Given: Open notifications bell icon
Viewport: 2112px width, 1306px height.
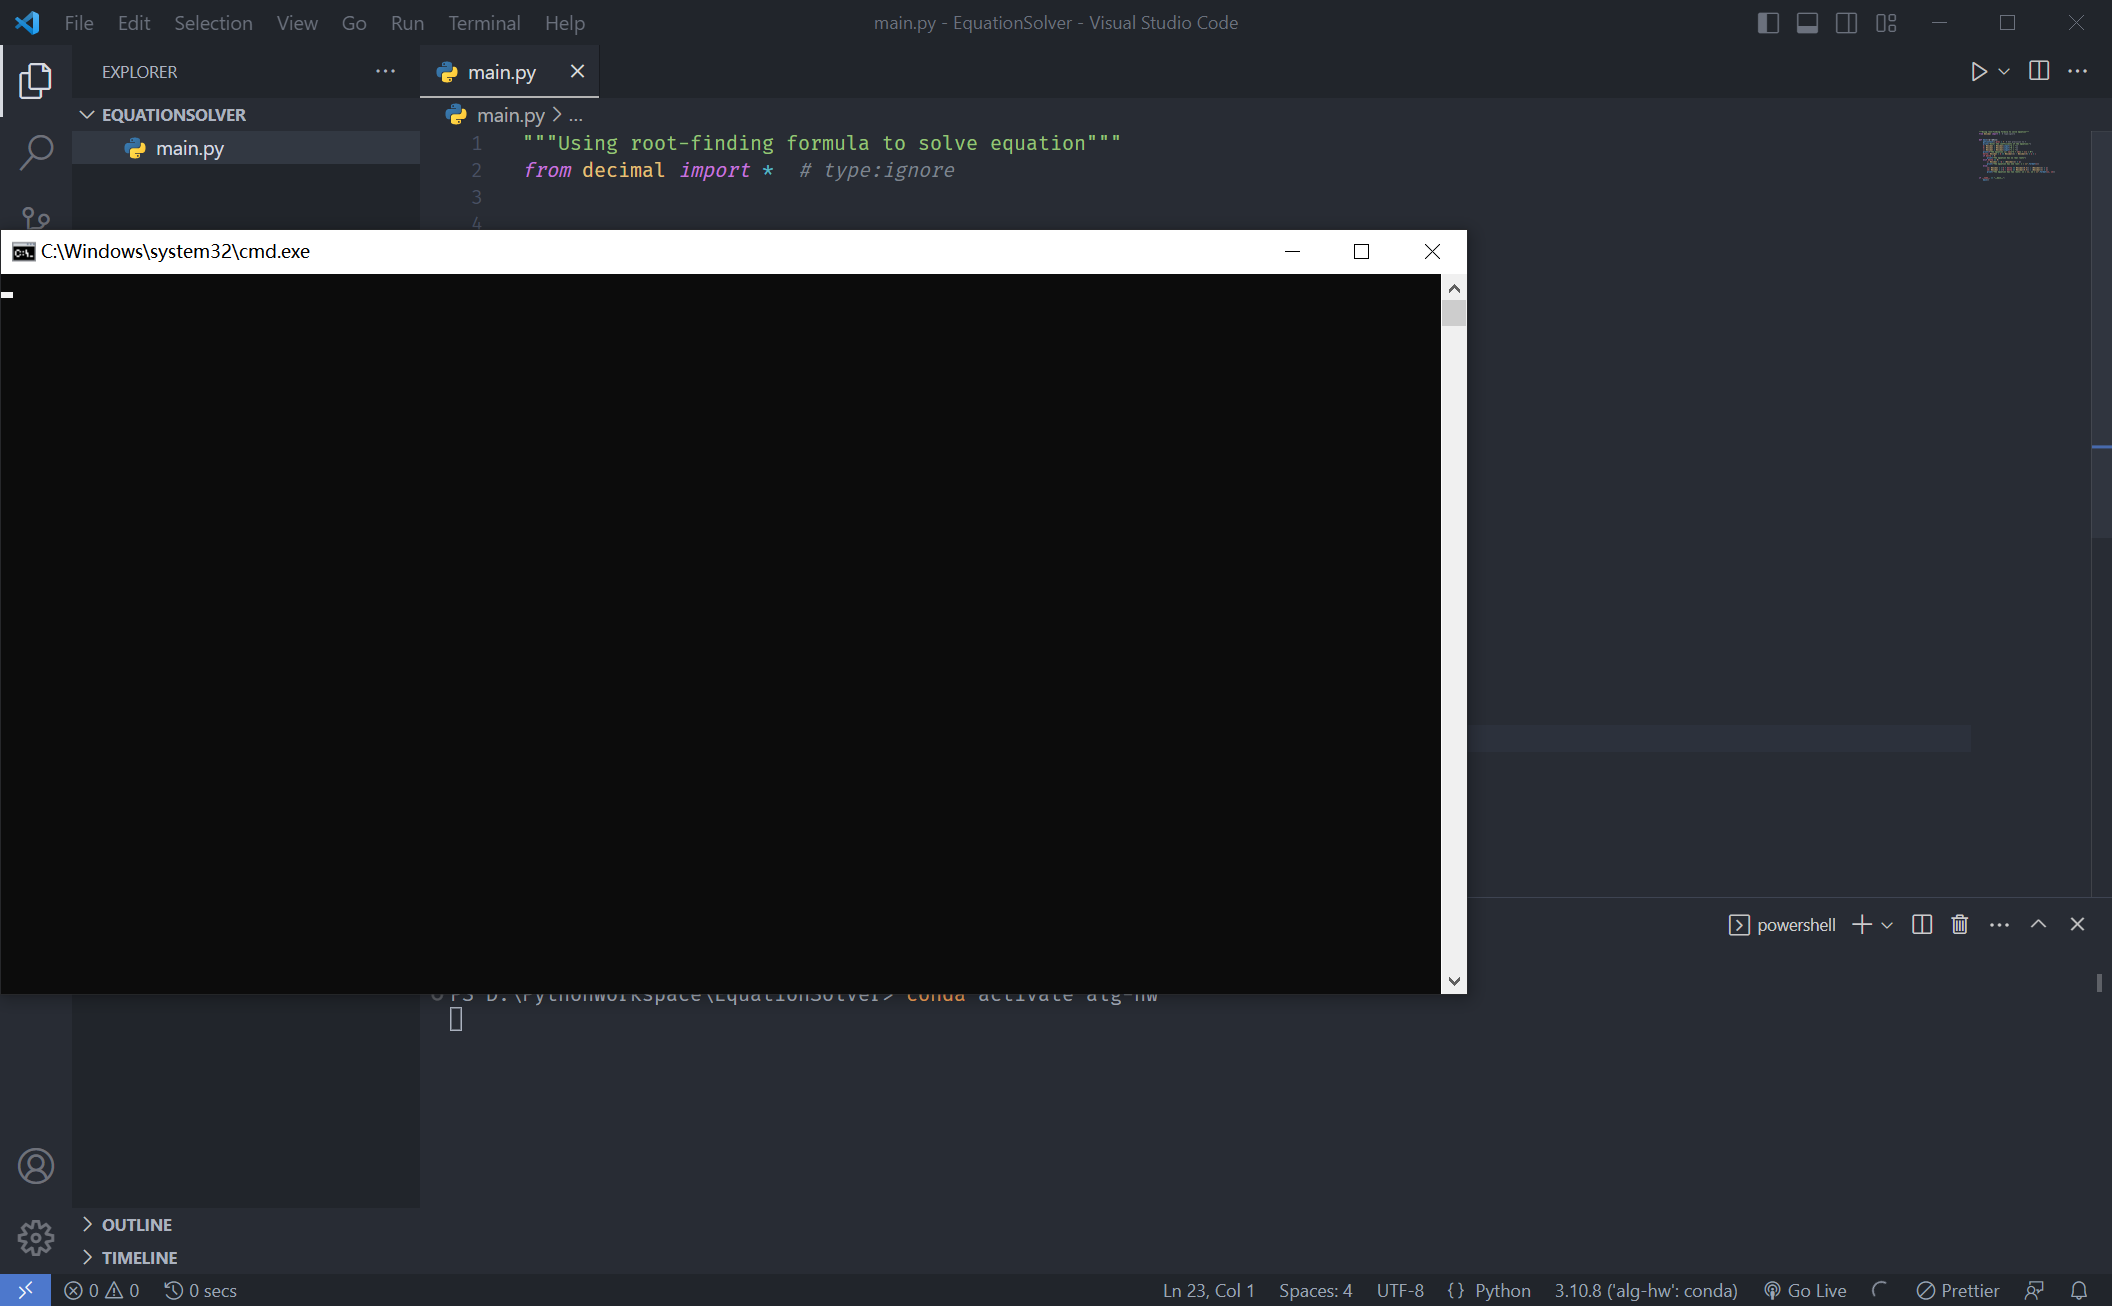Looking at the screenshot, I should (2079, 1291).
